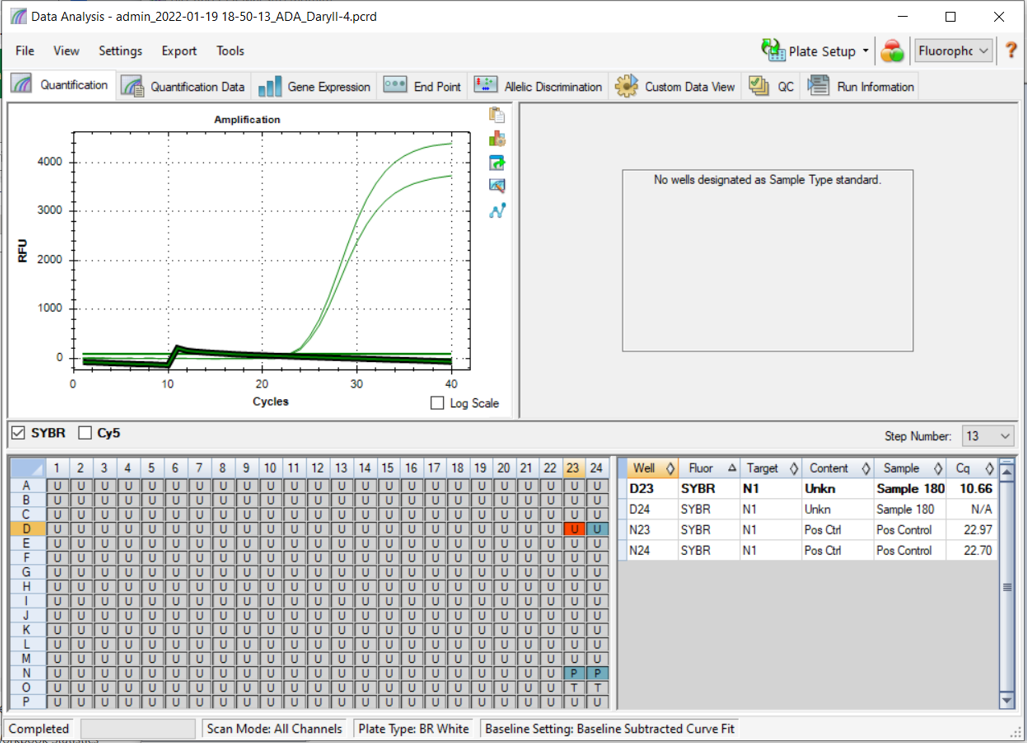Switch to the Gene Expression tab

(x=314, y=87)
